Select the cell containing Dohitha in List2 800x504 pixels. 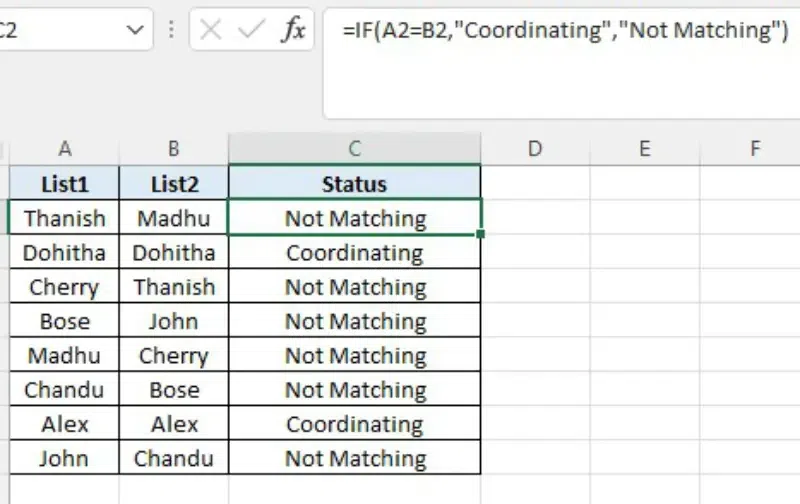[174, 253]
